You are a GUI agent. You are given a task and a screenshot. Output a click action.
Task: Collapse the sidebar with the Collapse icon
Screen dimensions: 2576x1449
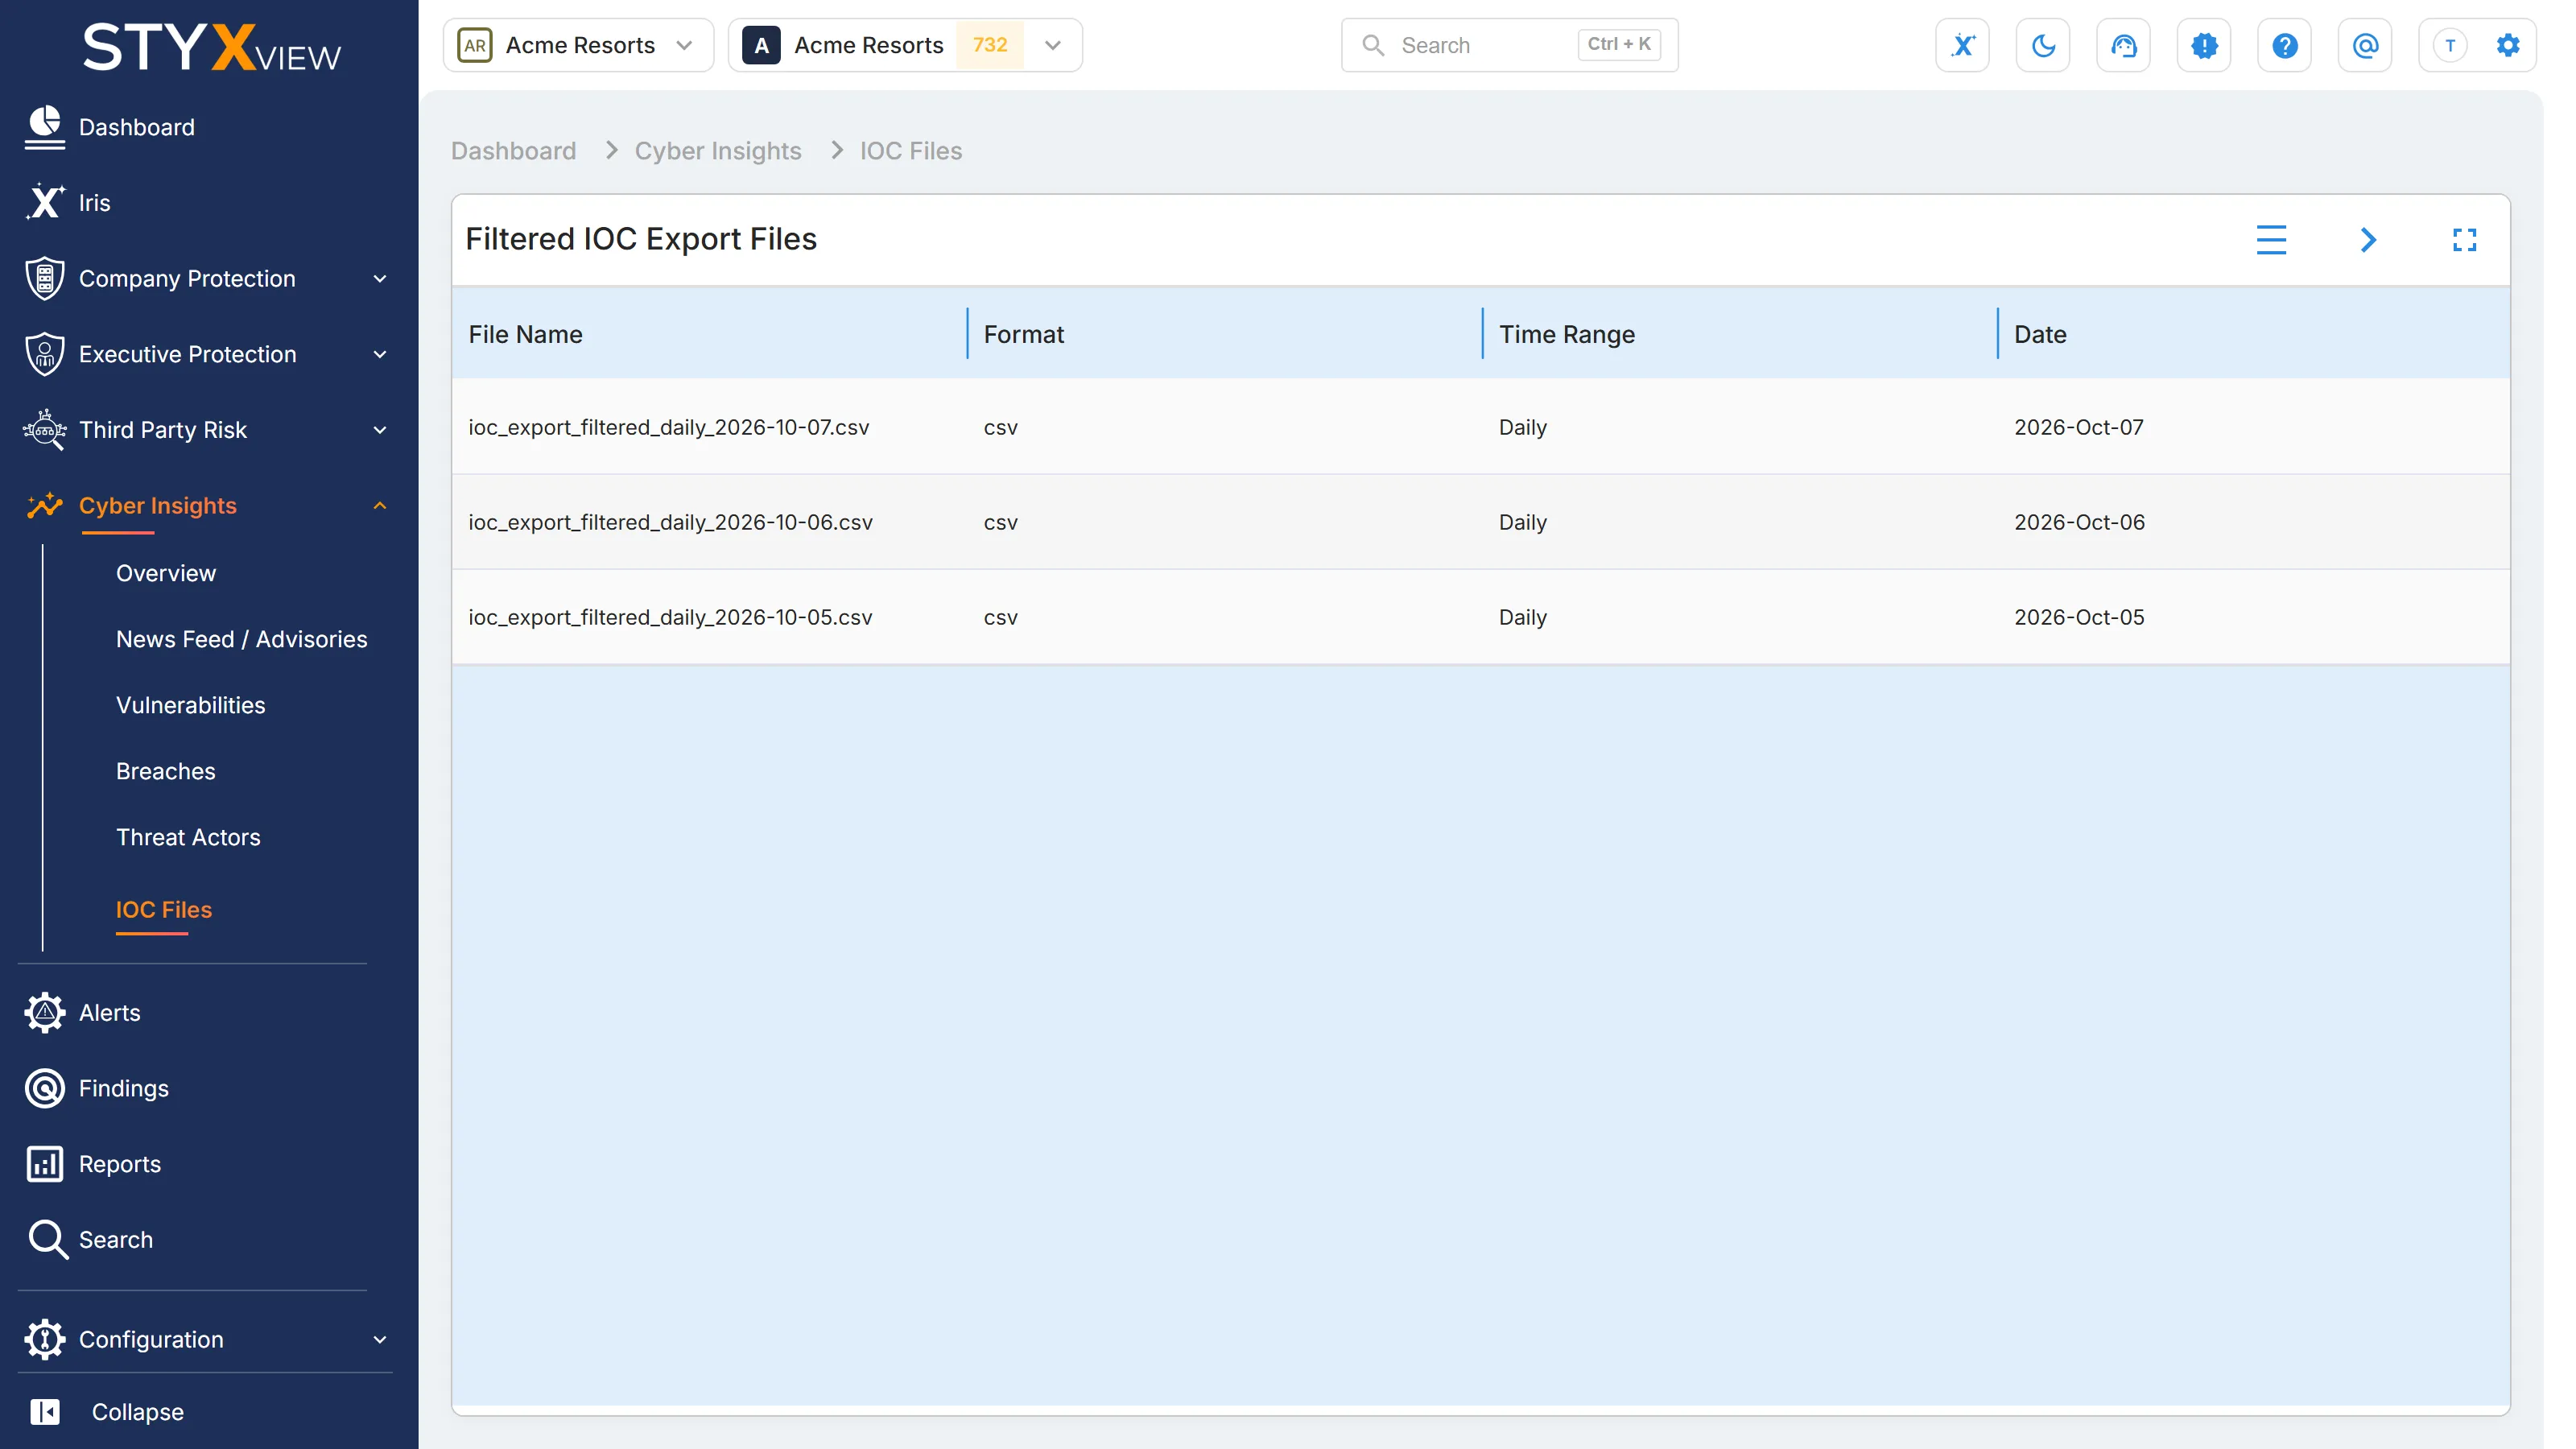click(x=44, y=1412)
